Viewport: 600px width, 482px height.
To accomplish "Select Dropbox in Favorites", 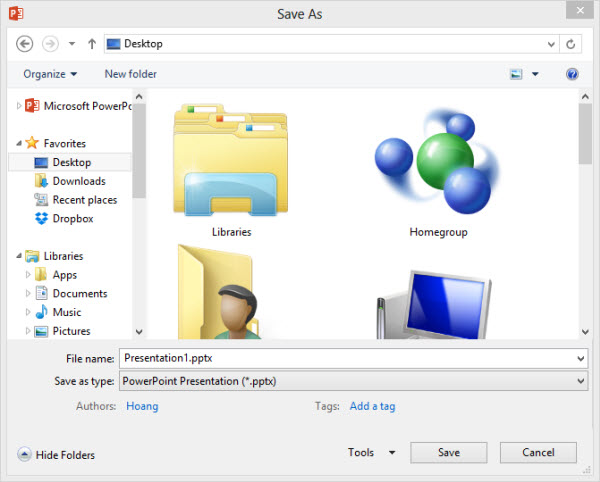I will pyautogui.click(x=71, y=219).
